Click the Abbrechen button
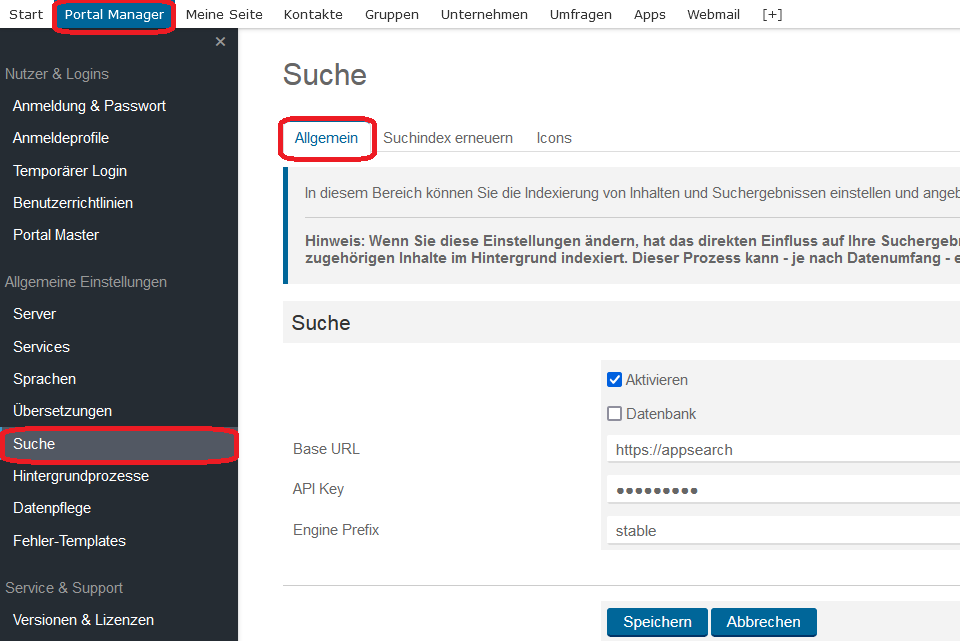Image resolution: width=960 pixels, height=641 pixels. (x=763, y=622)
